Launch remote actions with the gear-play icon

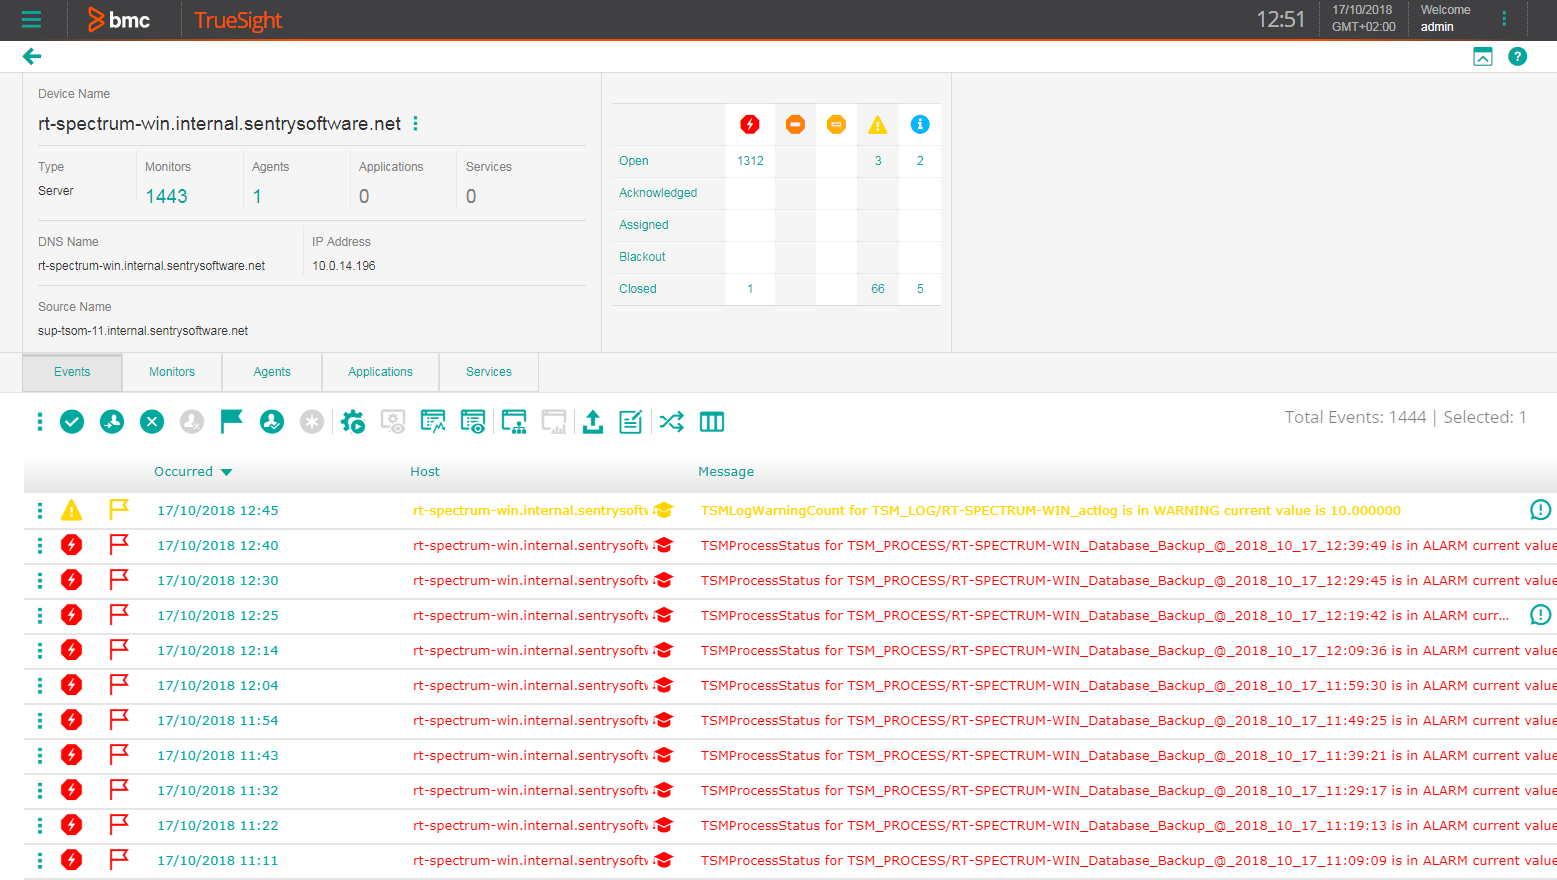pos(352,421)
